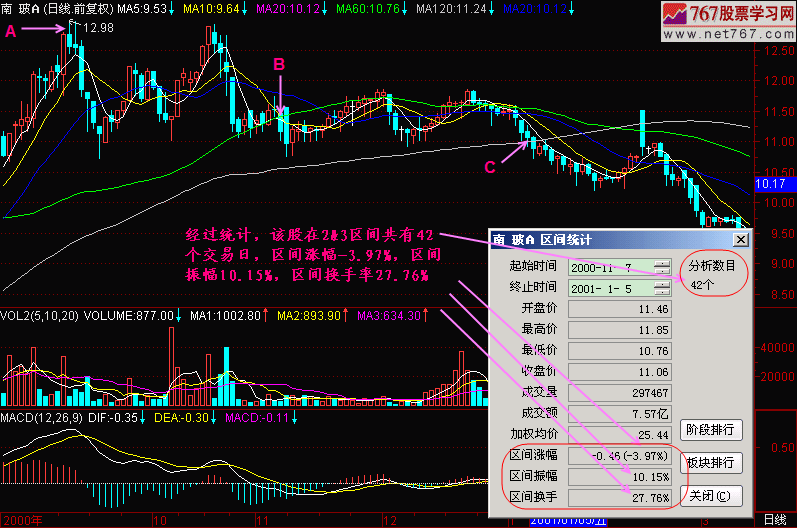Increase the 起始时间 date with up arrow

[x=661, y=263]
